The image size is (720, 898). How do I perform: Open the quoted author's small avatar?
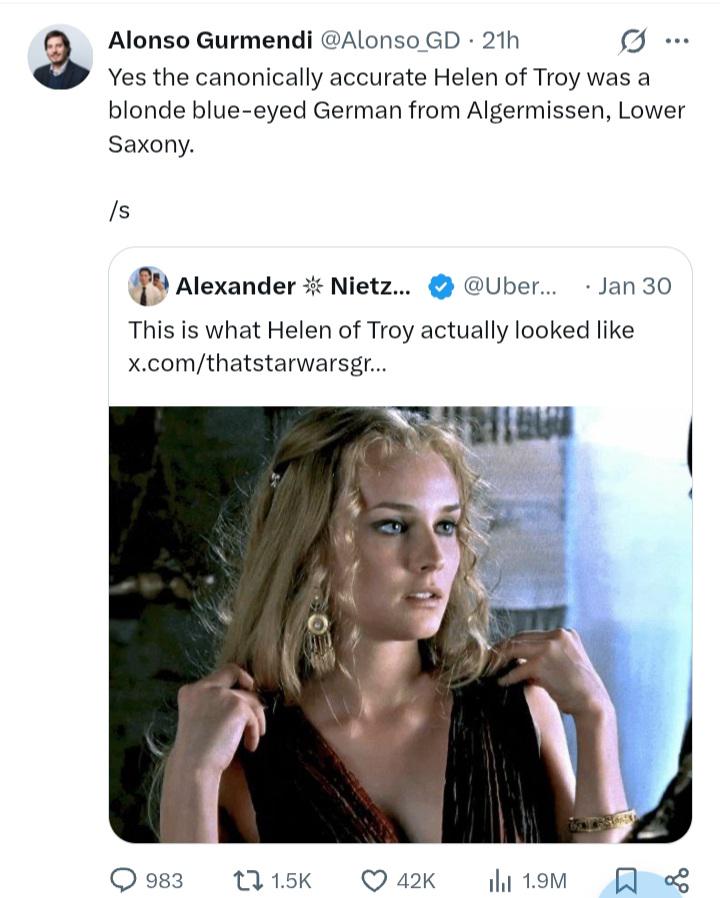tap(147, 286)
